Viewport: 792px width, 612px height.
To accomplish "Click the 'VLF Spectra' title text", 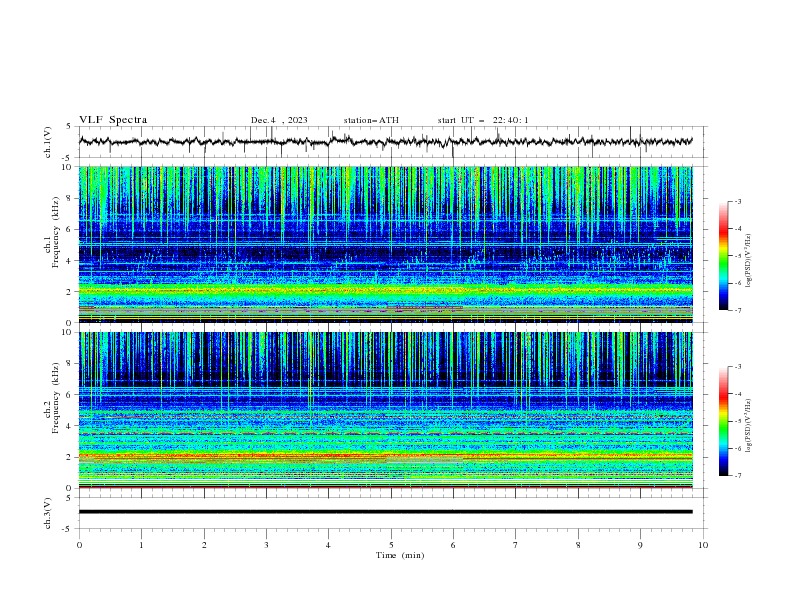I will (113, 120).
